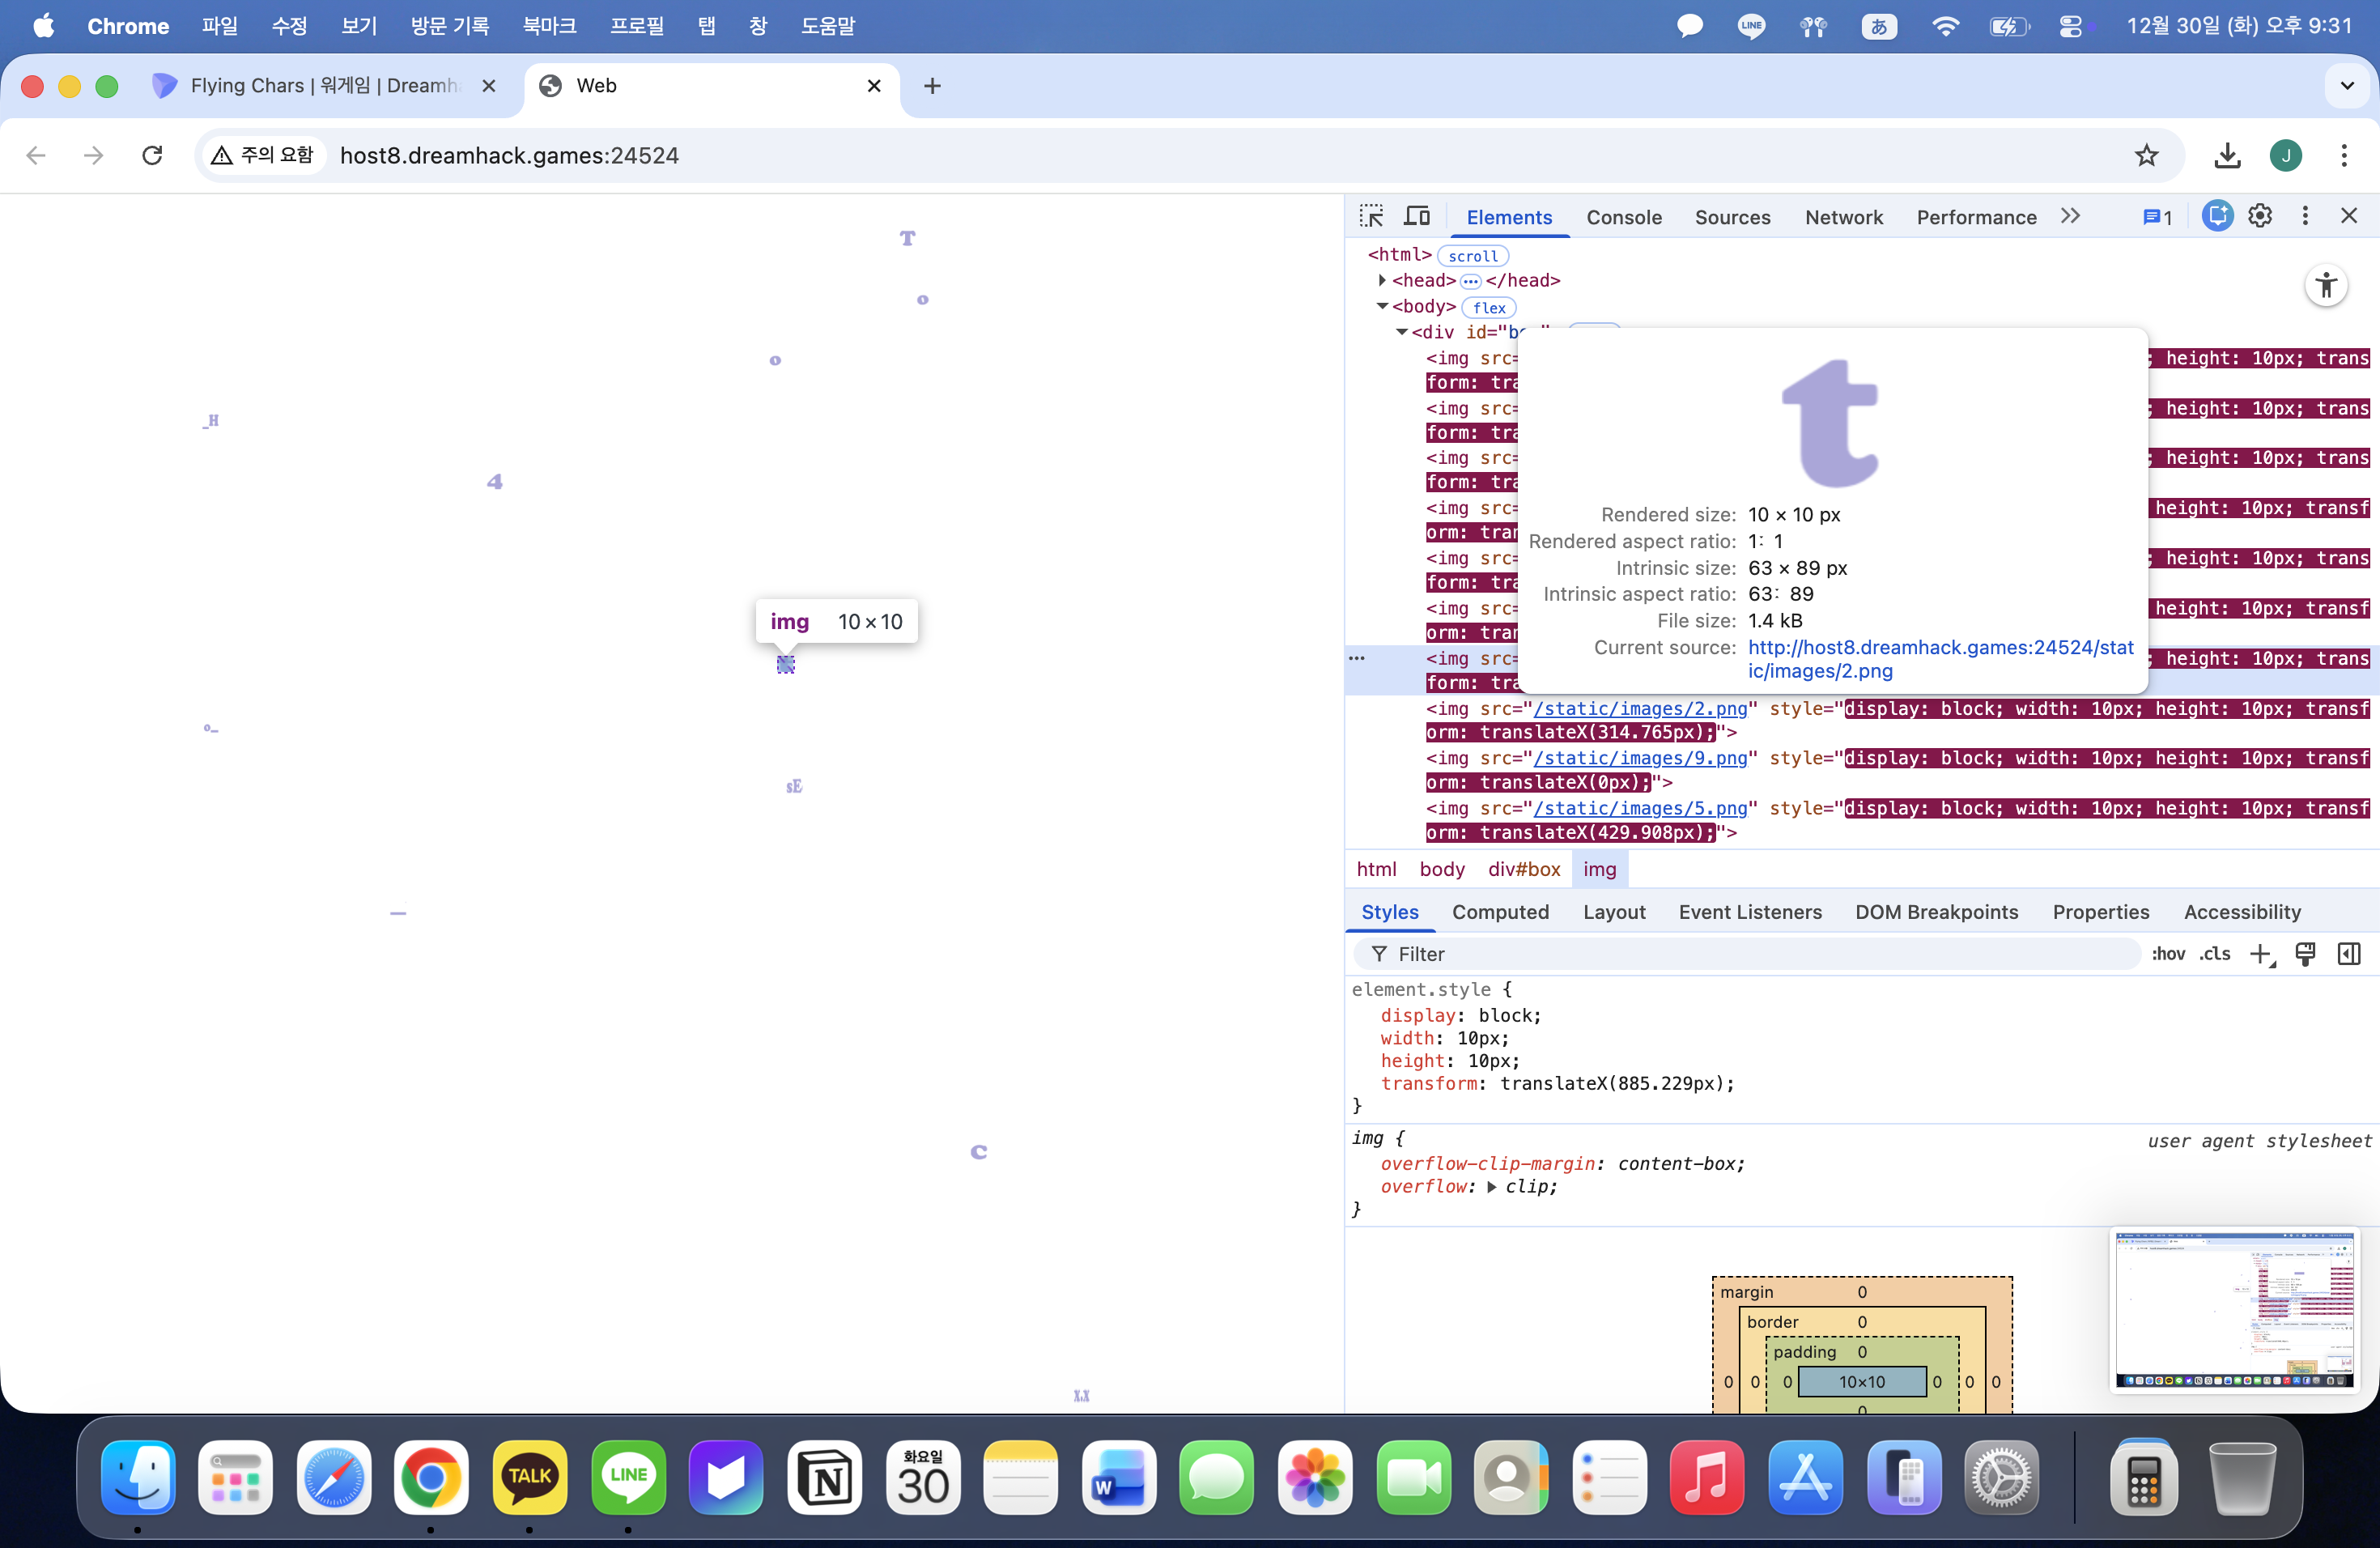Viewport: 2380px width, 1548px height.
Task: Toggle the device toolbar icon
Action: click(1417, 216)
